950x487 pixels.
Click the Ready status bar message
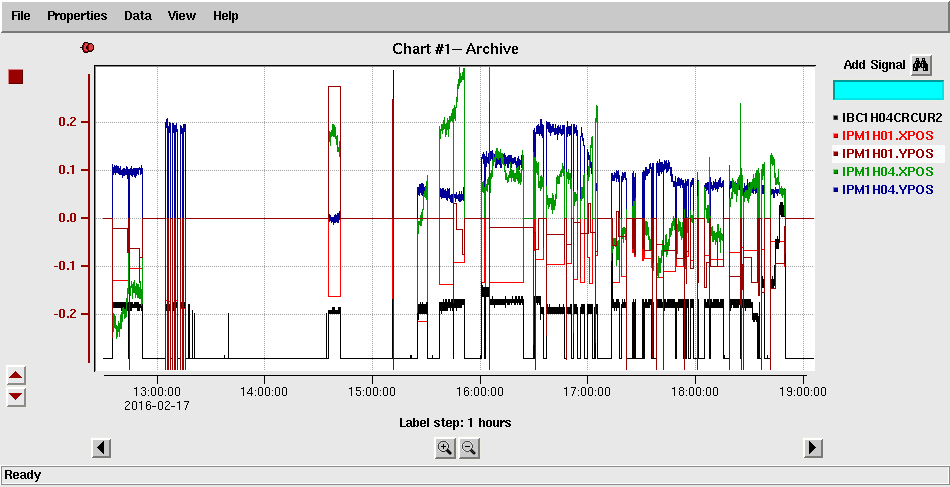pyautogui.click(x=22, y=475)
